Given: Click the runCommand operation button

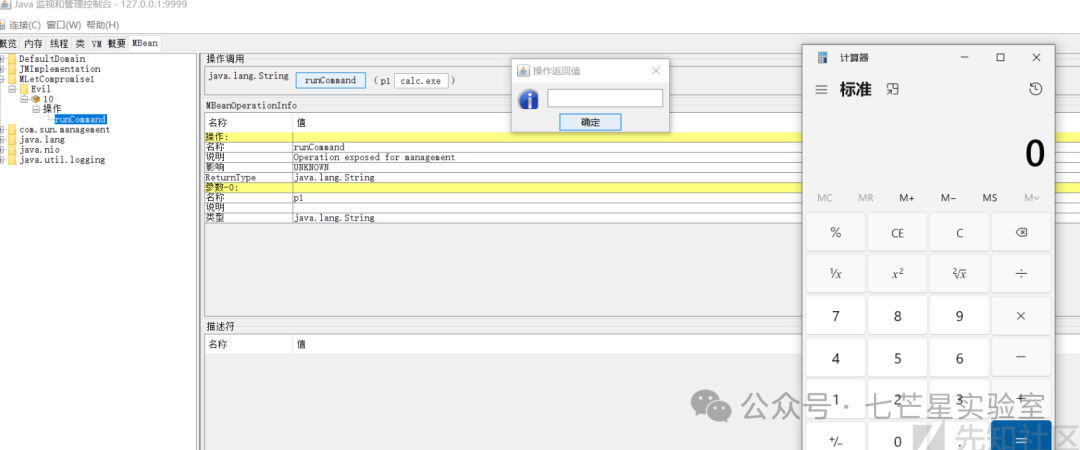Looking at the screenshot, I should coord(330,80).
